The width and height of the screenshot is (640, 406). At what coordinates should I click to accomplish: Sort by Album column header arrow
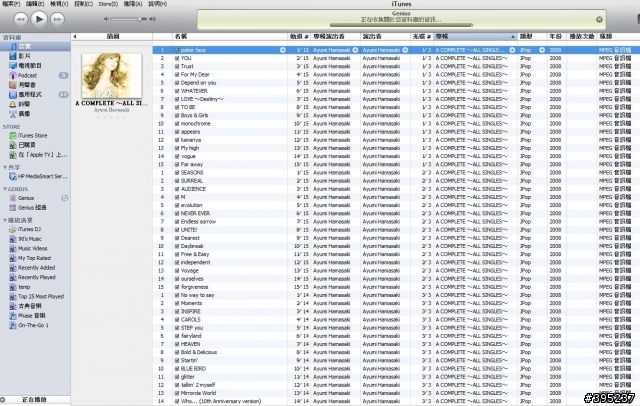tap(513, 37)
